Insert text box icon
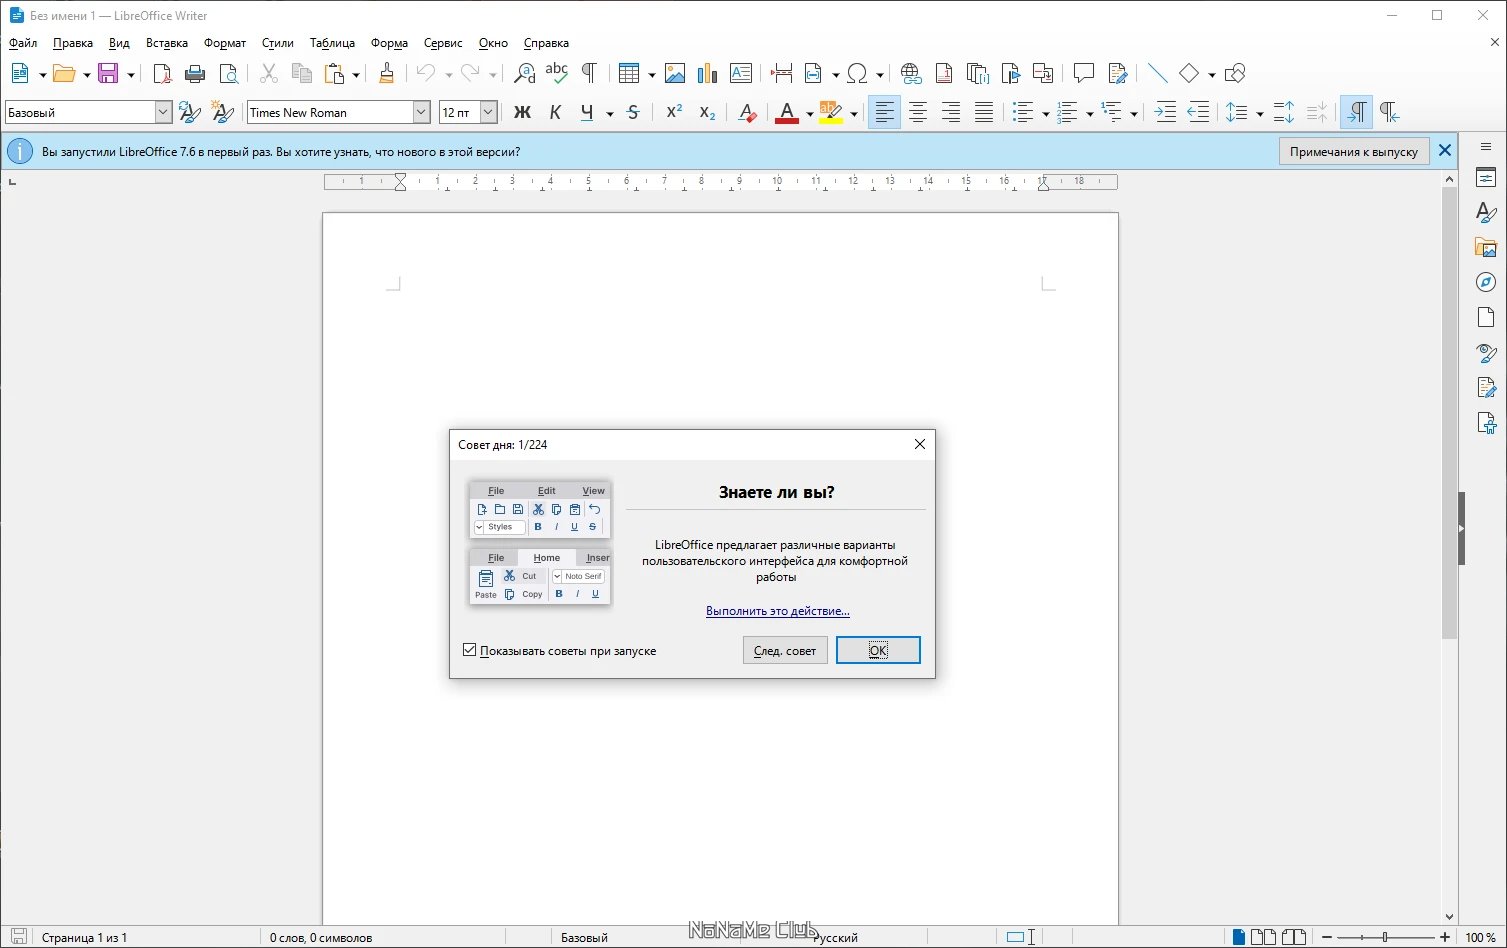The height and width of the screenshot is (948, 1507). (741, 73)
